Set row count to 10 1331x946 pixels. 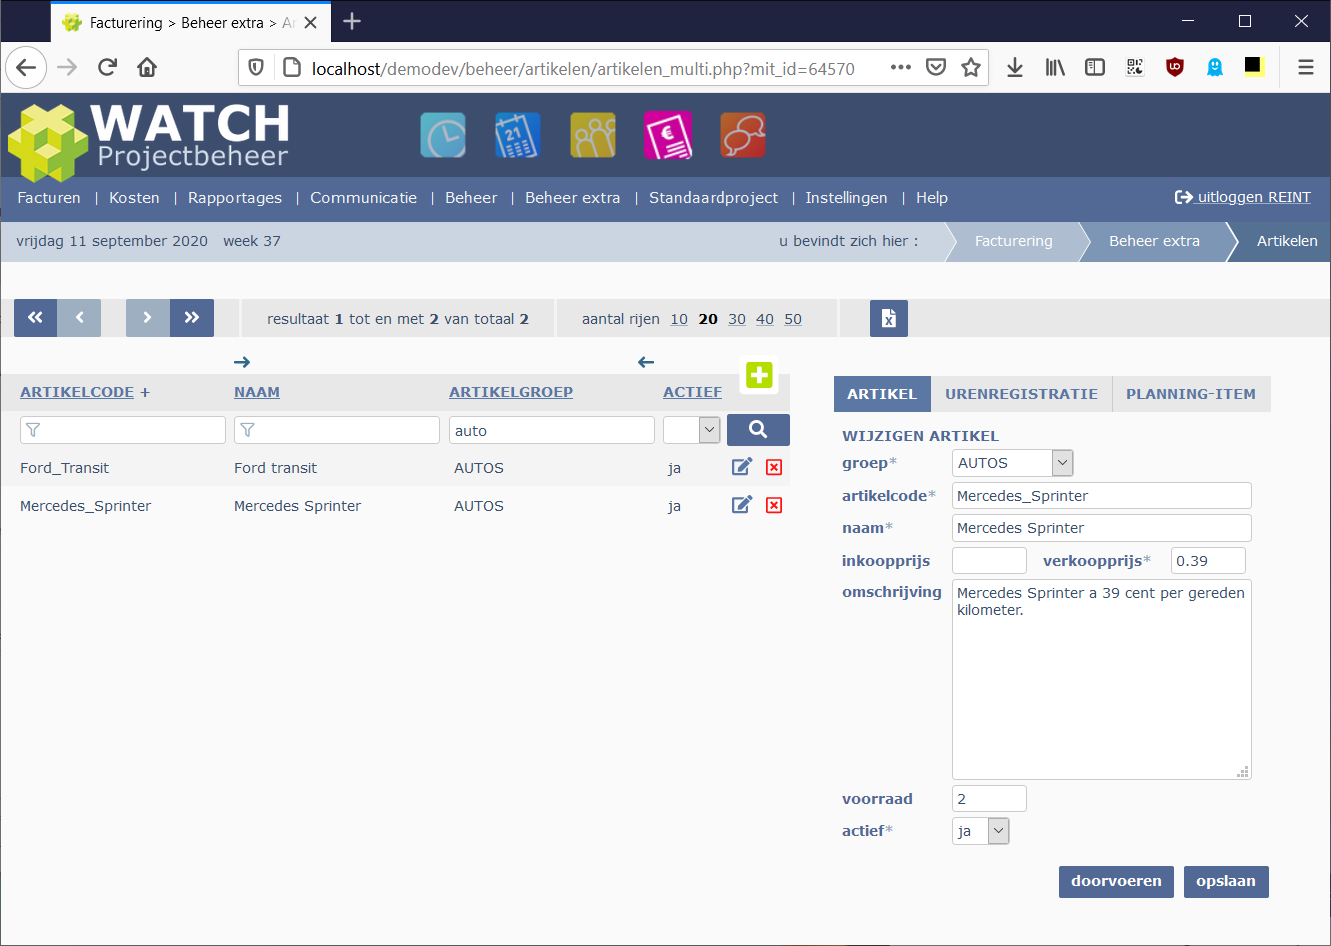point(679,319)
